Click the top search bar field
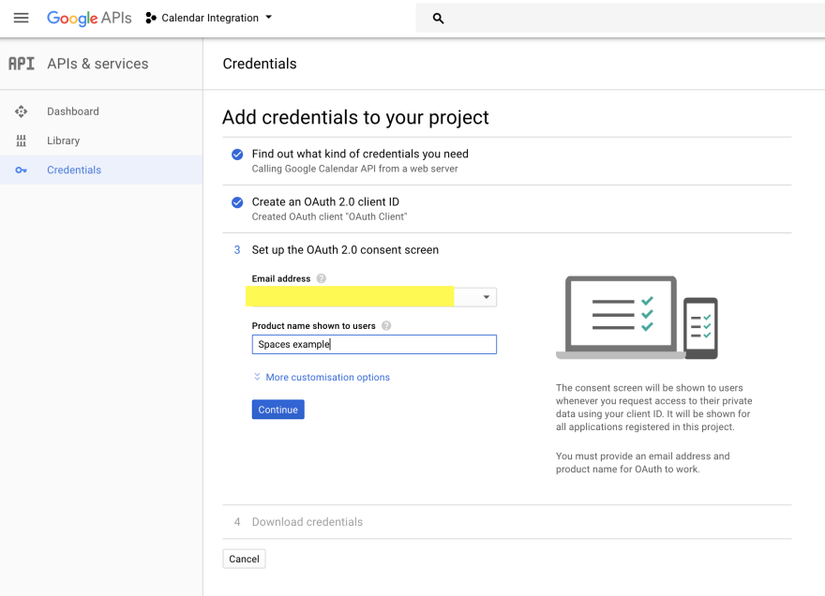Image resolution: width=825 pixels, height=596 pixels. (620, 18)
